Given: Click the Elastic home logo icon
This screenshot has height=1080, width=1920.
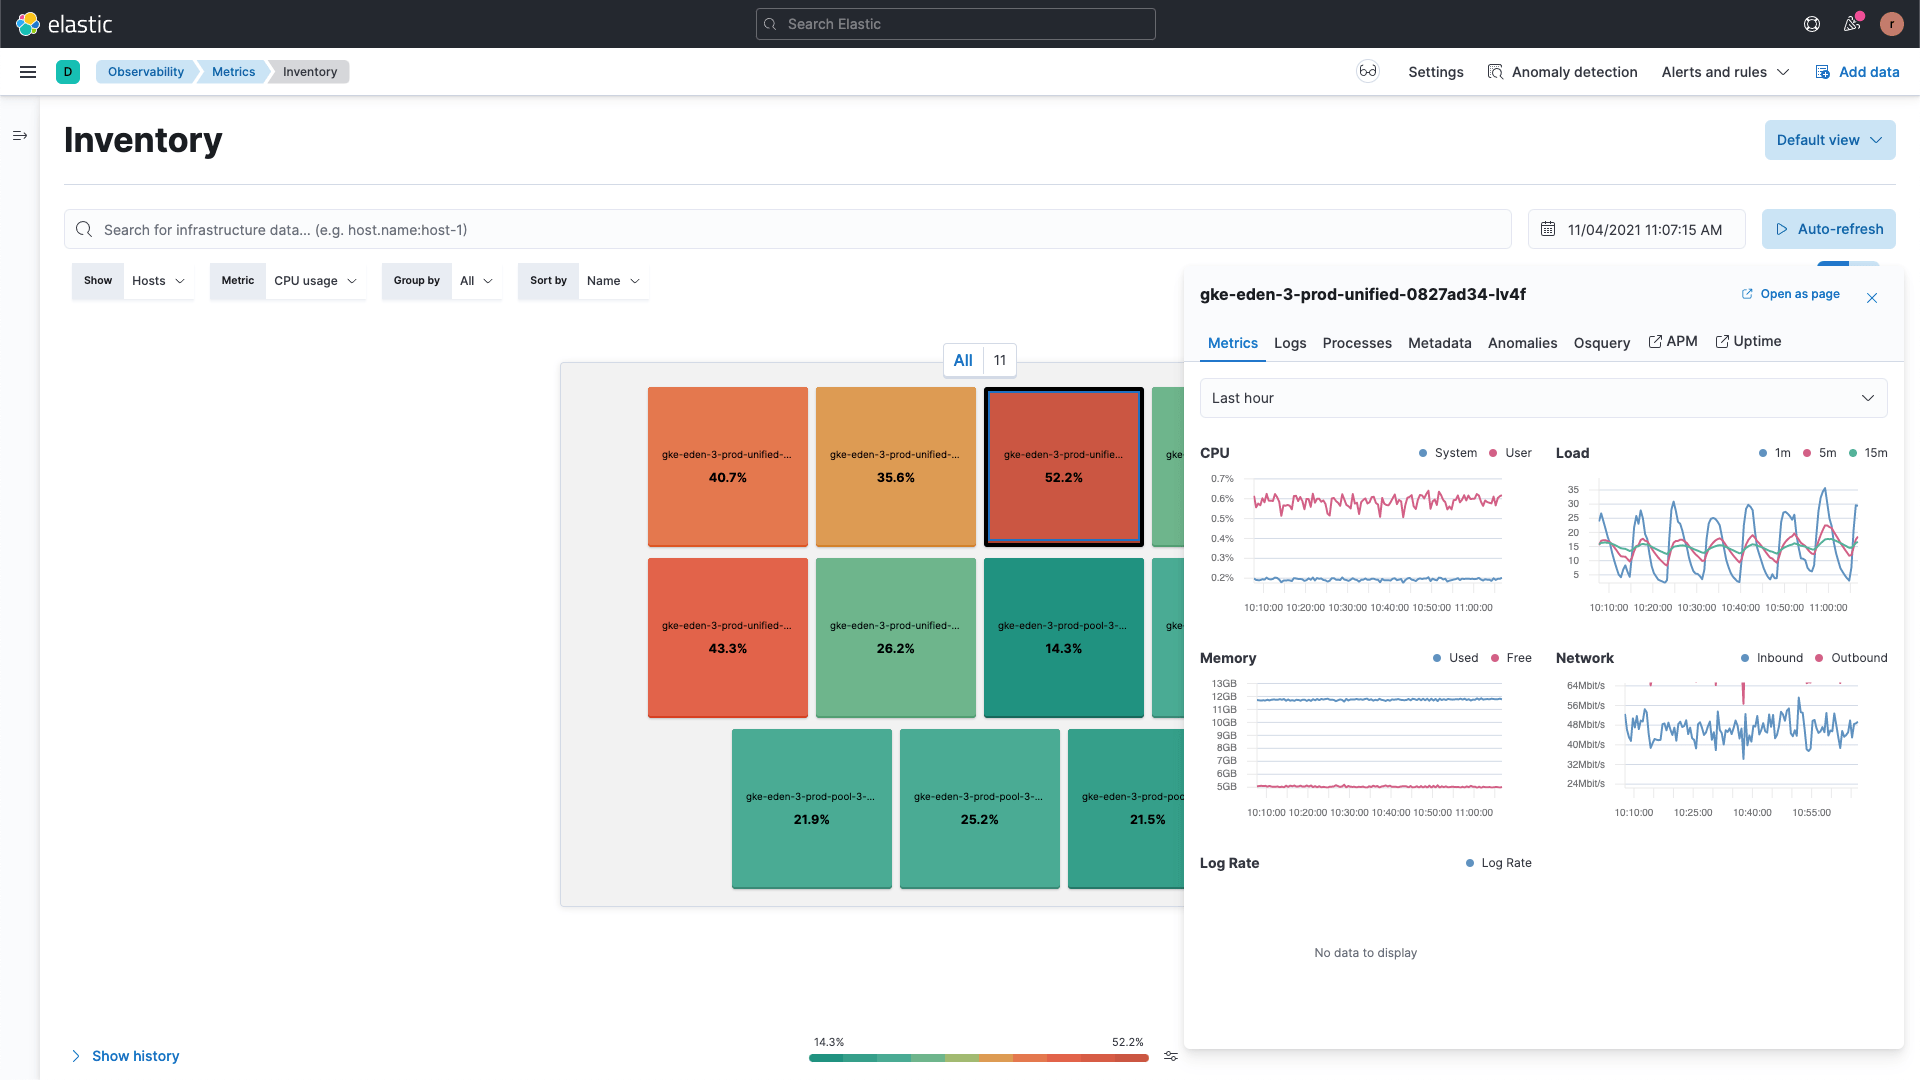Looking at the screenshot, I should tap(29, 24).
